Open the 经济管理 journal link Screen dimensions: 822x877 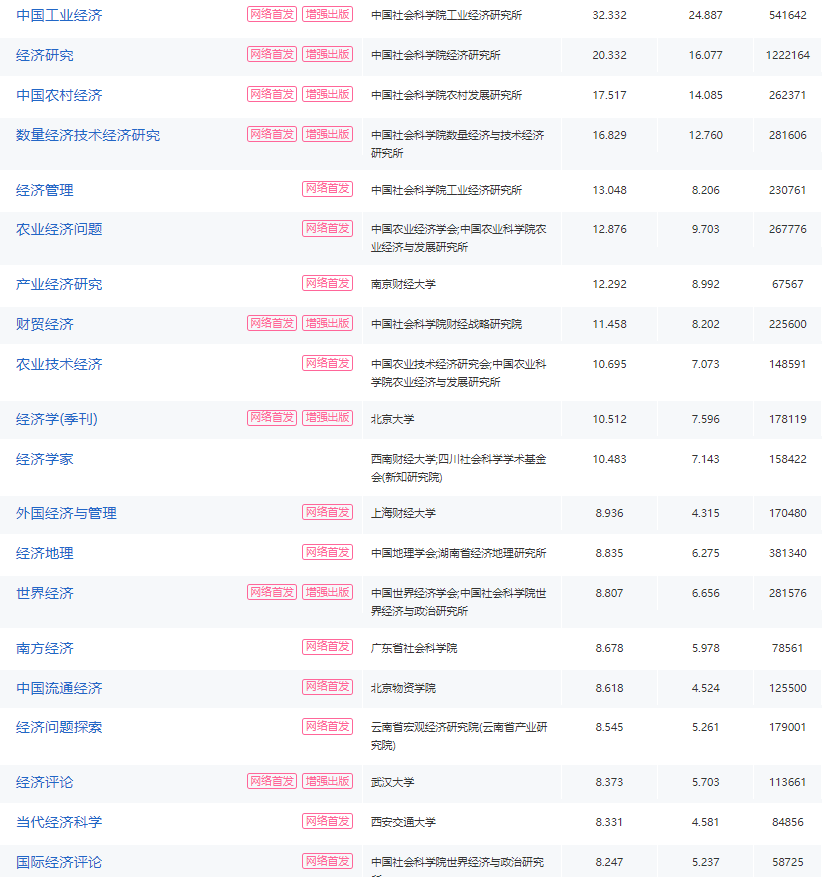pyautogui.click(x=45, y=190)
